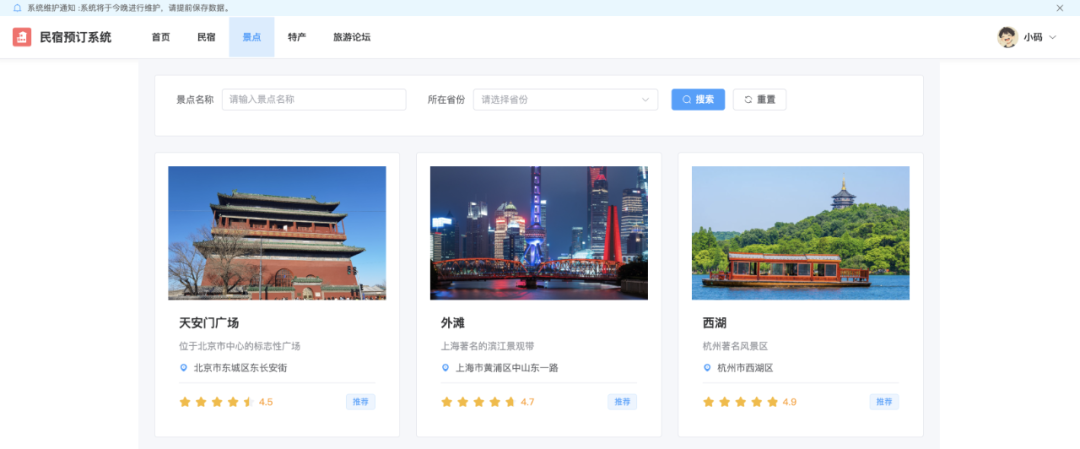
Task: Click the address 上海市黄浦区中山东一路
Action: [x=507, y=368]
